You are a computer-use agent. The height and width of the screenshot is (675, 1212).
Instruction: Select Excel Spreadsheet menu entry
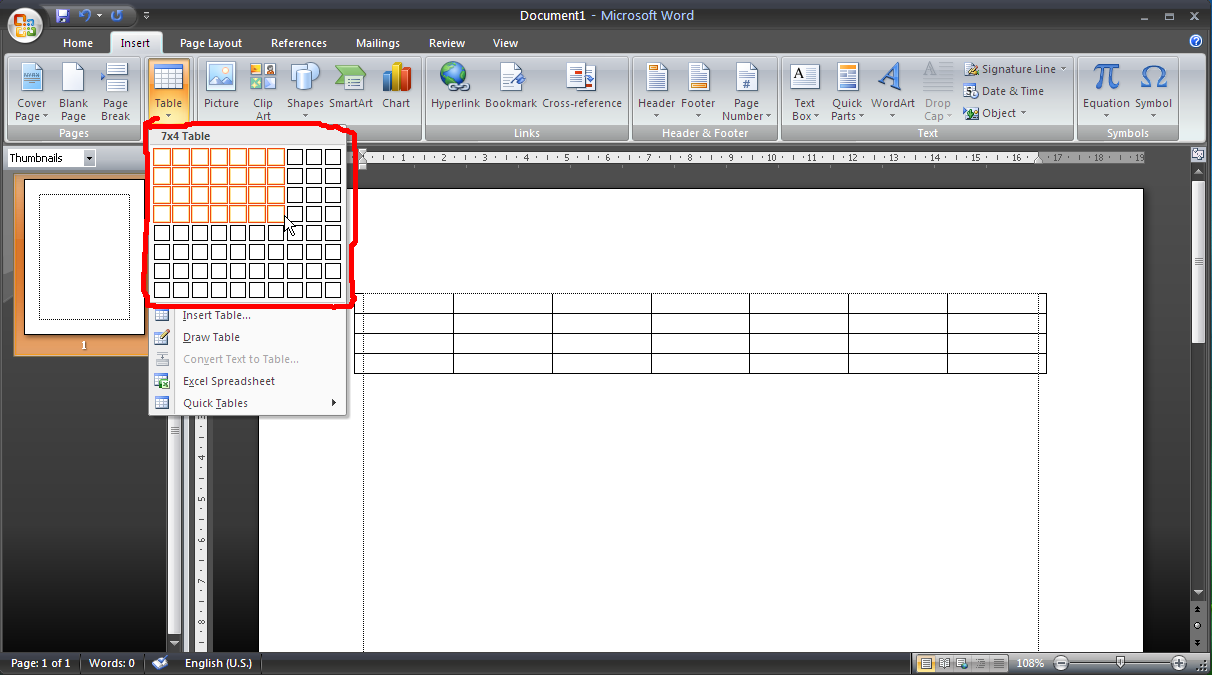click(x=247, y=381)
